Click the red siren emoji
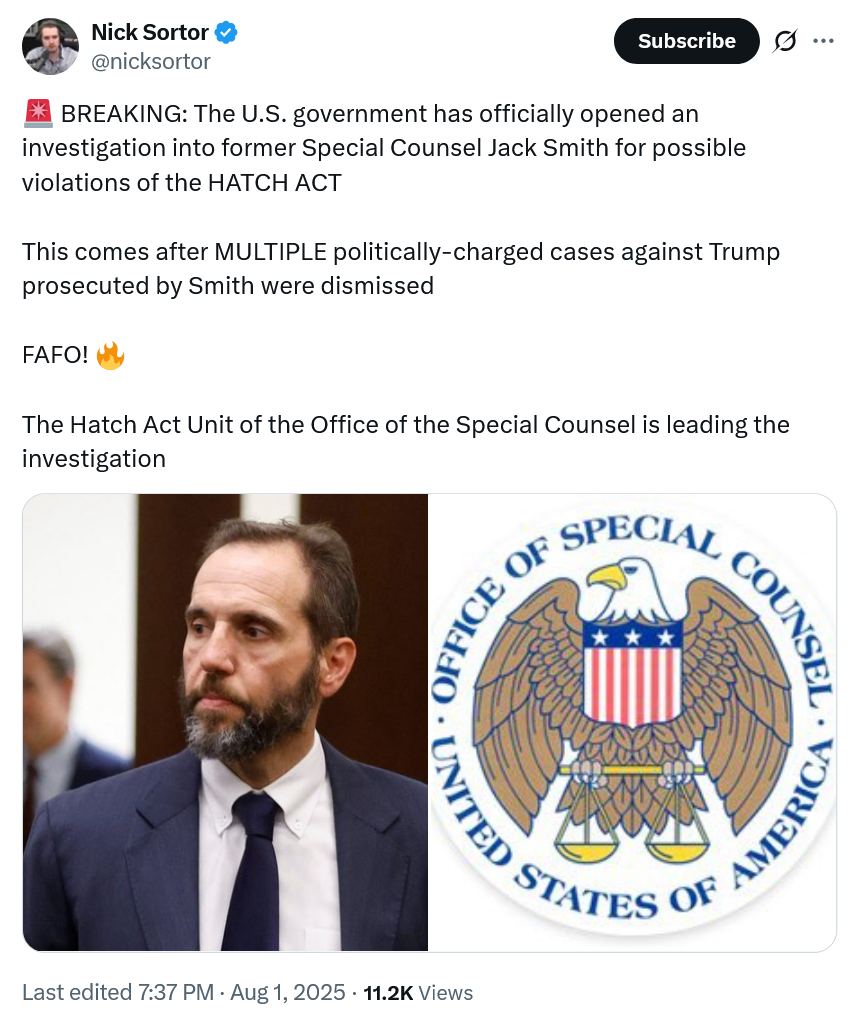Screen dimensions: 857x1027 coord(38,113)
